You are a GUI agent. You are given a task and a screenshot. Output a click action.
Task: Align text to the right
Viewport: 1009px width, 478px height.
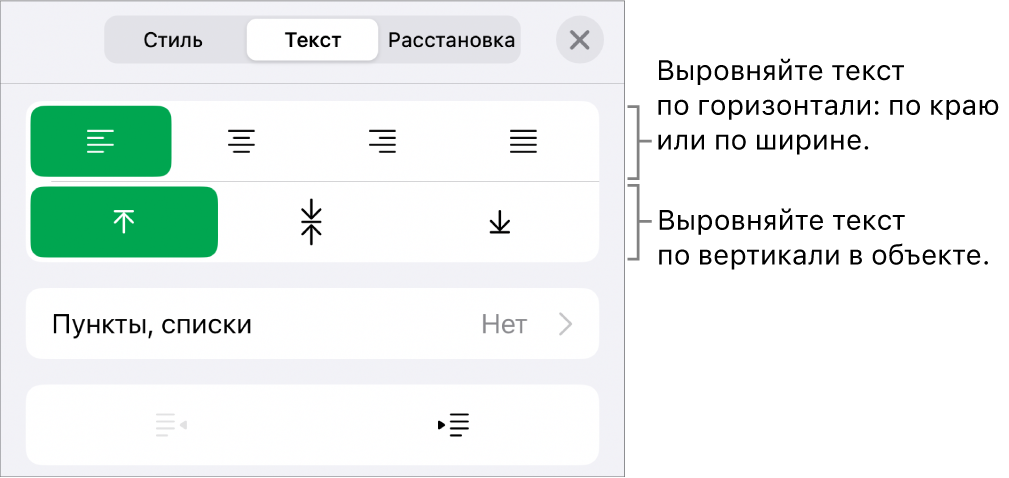click(x=382, y=142)
